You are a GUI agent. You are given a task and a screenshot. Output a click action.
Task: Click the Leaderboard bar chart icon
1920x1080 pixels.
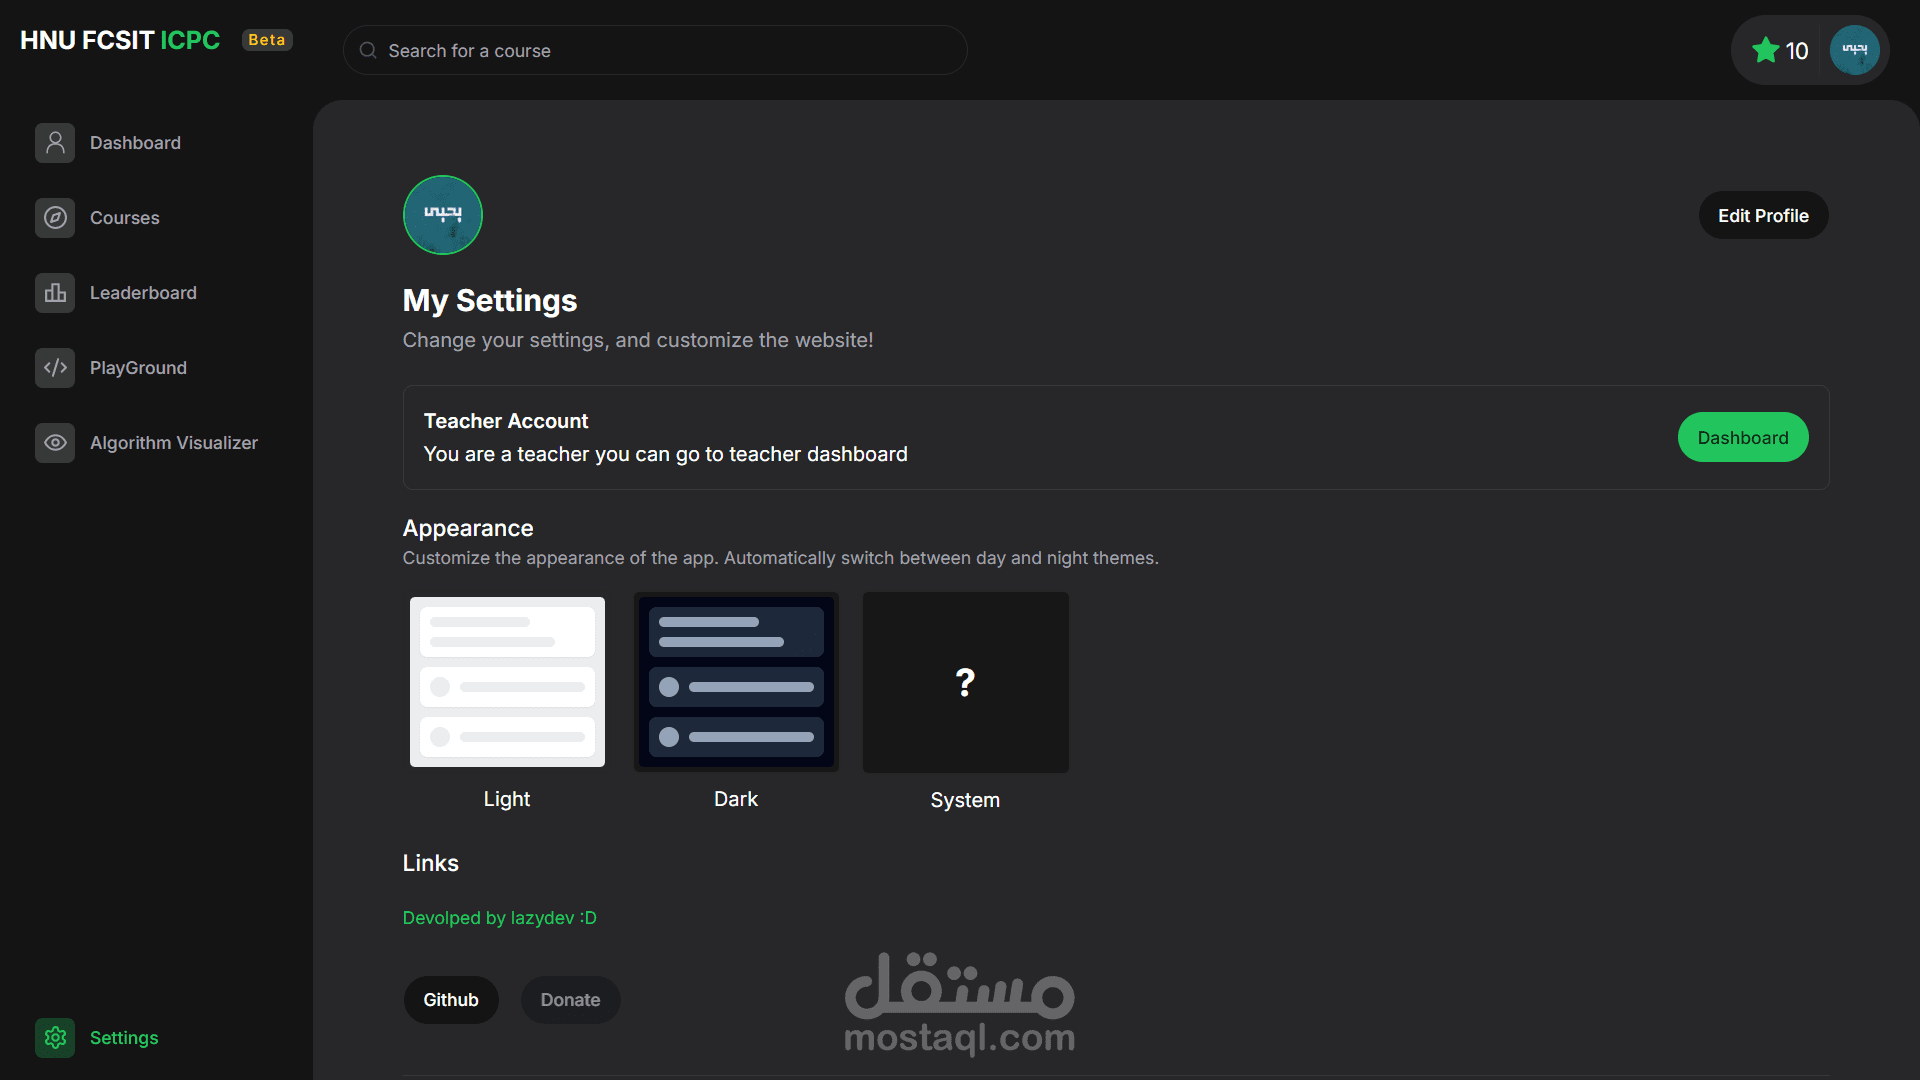55,293
